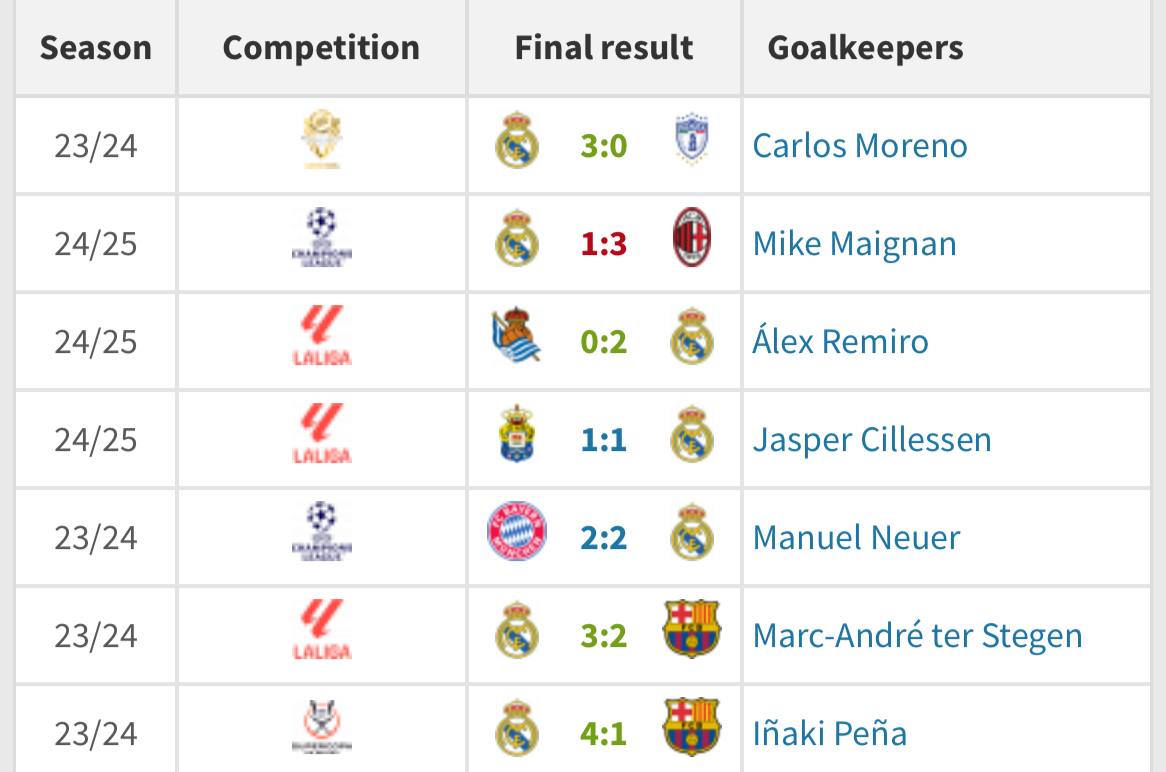Click Barcelona crest in the 3:2 row
1166x772 pixels.
[x=692, y=629]
